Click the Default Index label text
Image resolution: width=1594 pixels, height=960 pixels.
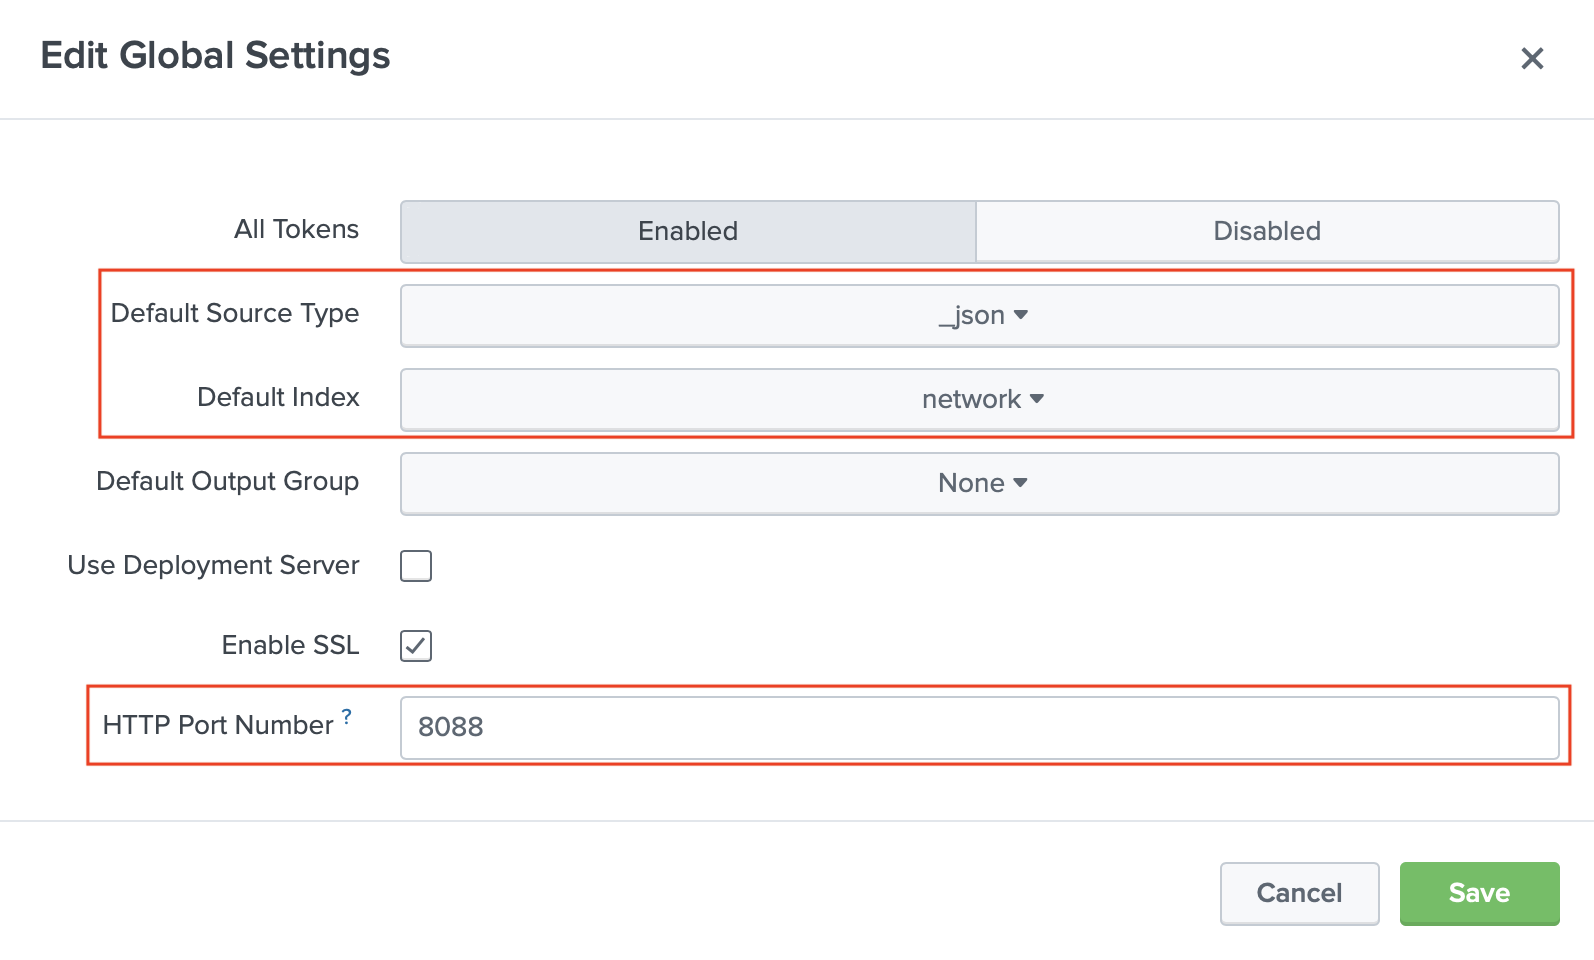click(x=278, y=397)
